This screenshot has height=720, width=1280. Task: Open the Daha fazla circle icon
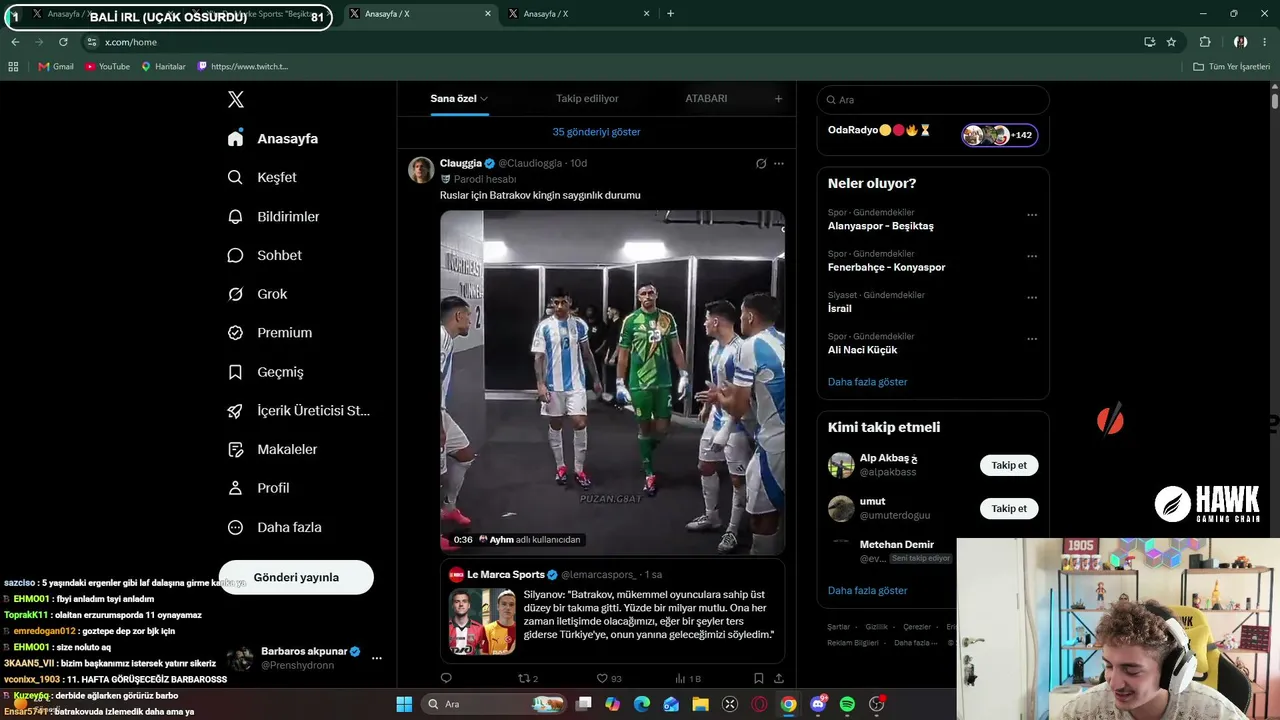click(236, 528)
